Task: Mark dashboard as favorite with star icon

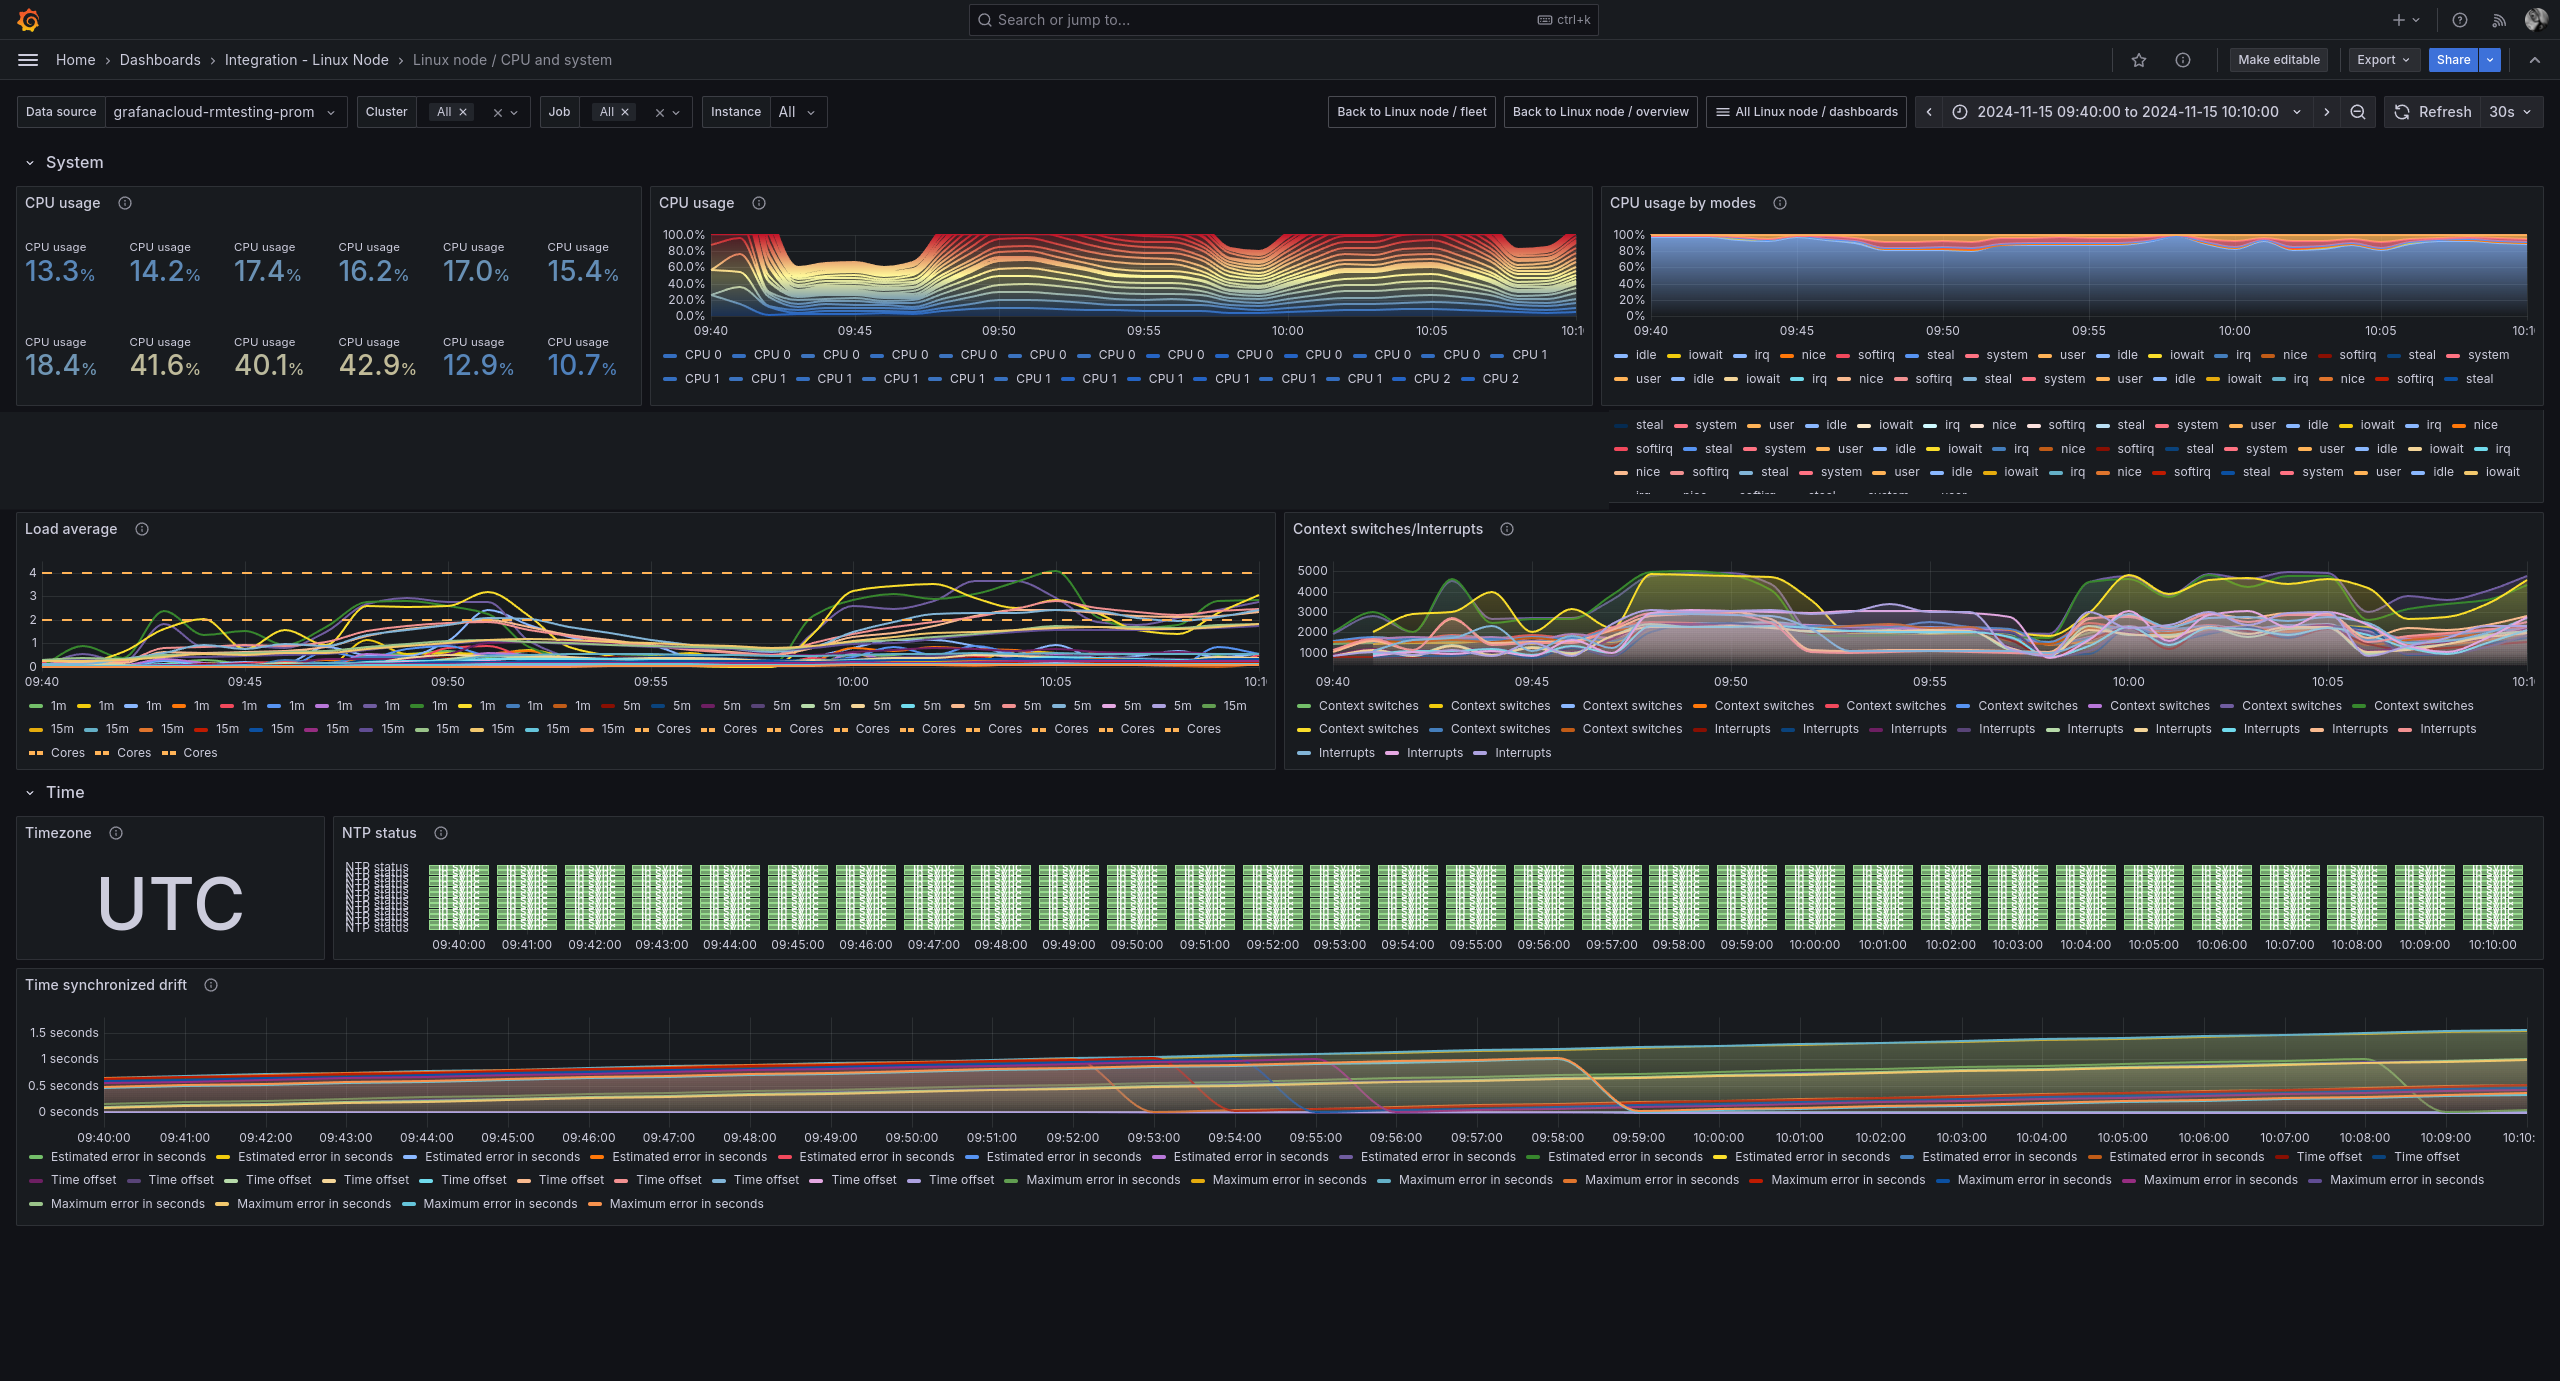Action: (2139, 60)
